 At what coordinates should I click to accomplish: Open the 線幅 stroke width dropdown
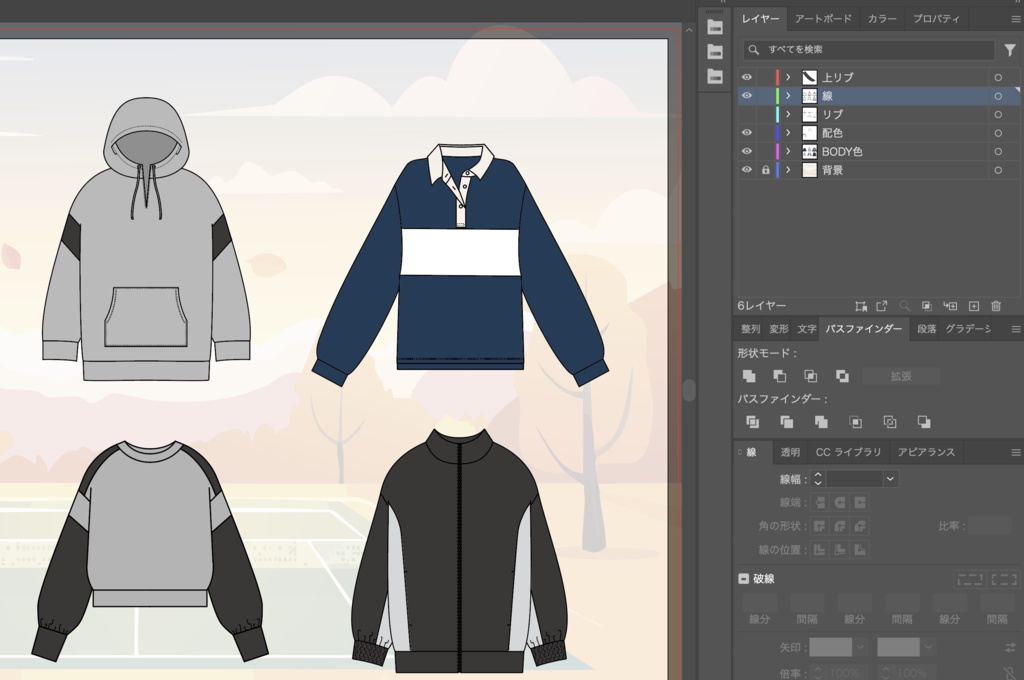(889, 479)
